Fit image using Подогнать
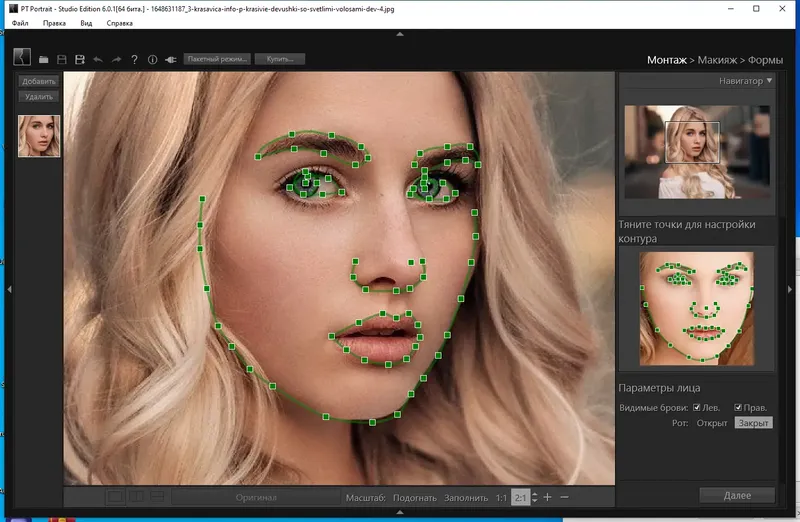 (415, 498)
